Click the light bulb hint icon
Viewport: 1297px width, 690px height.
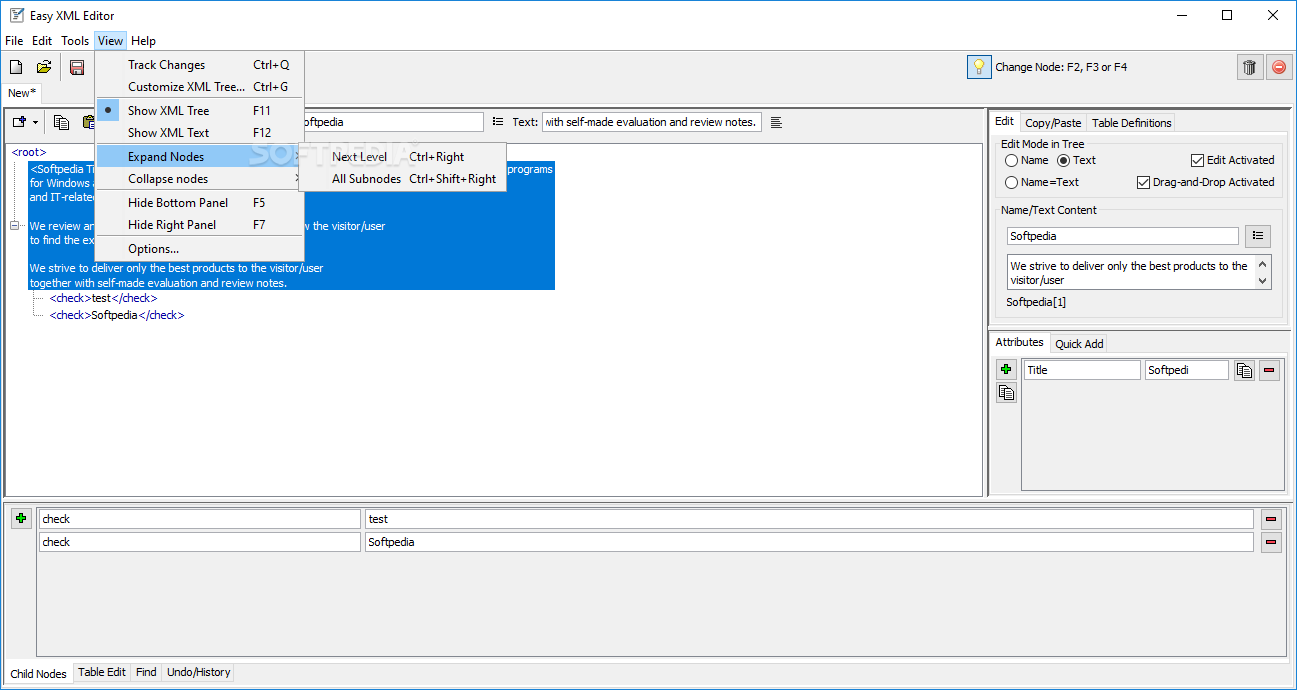979,67
